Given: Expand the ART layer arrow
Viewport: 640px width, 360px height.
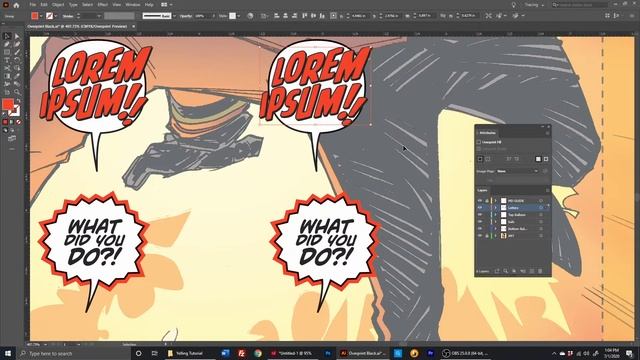Looking at the screenshot, I should click(496, 236).
